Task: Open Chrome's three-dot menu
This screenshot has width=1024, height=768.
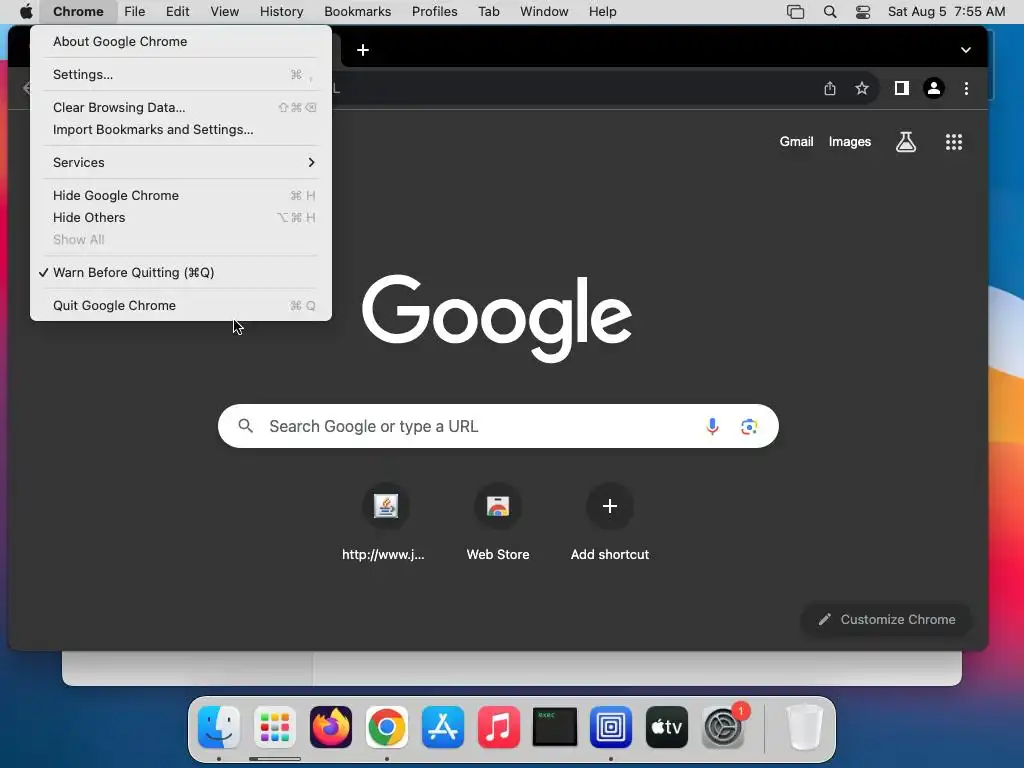Action: 967,88
